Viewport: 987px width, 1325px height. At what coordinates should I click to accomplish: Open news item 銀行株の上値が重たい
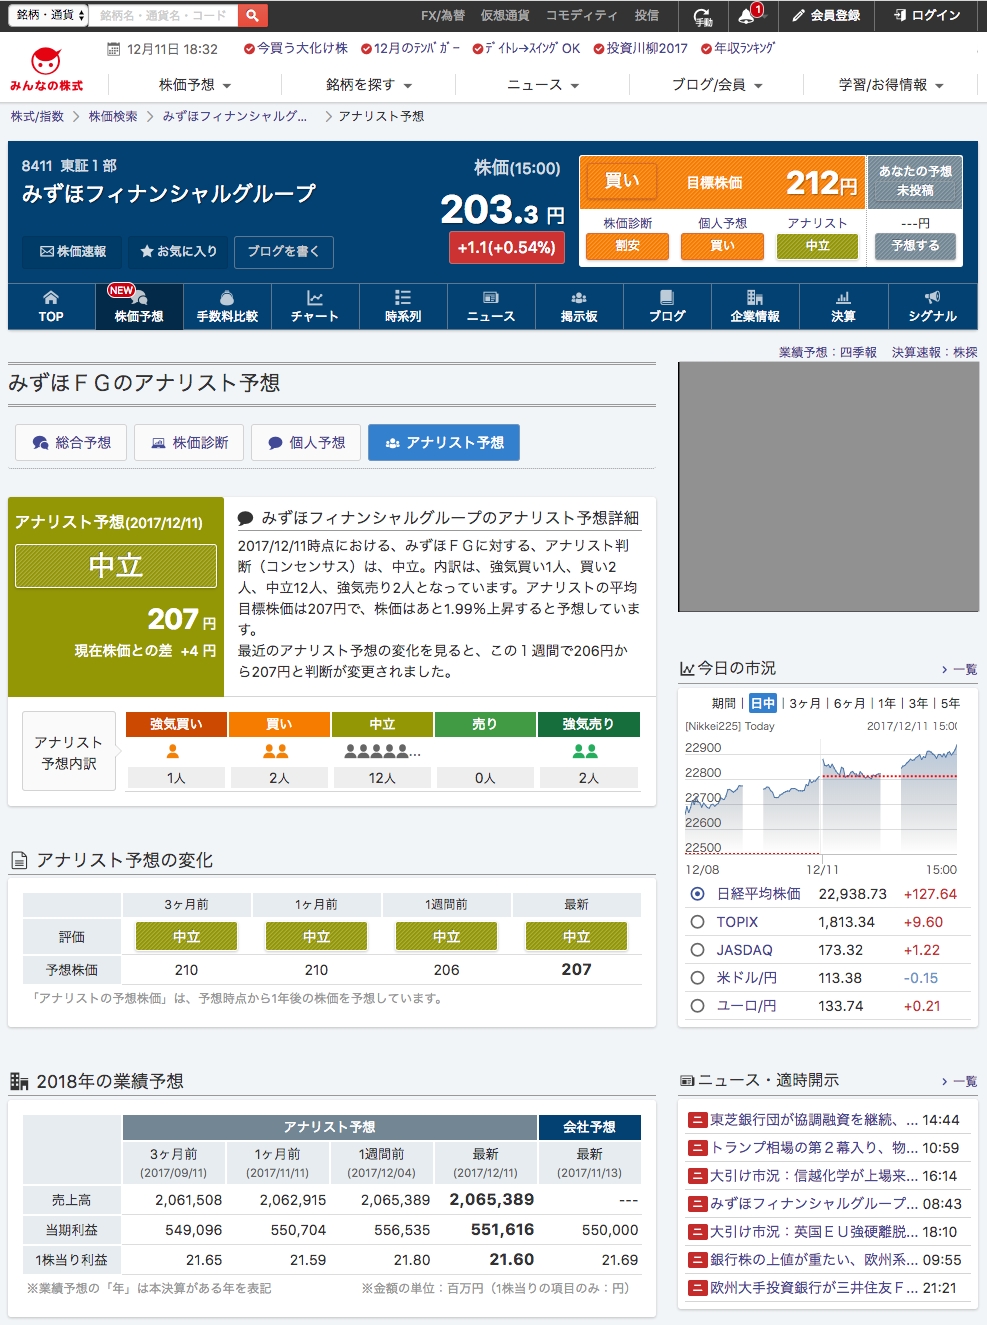click(x=814, y=1260)
